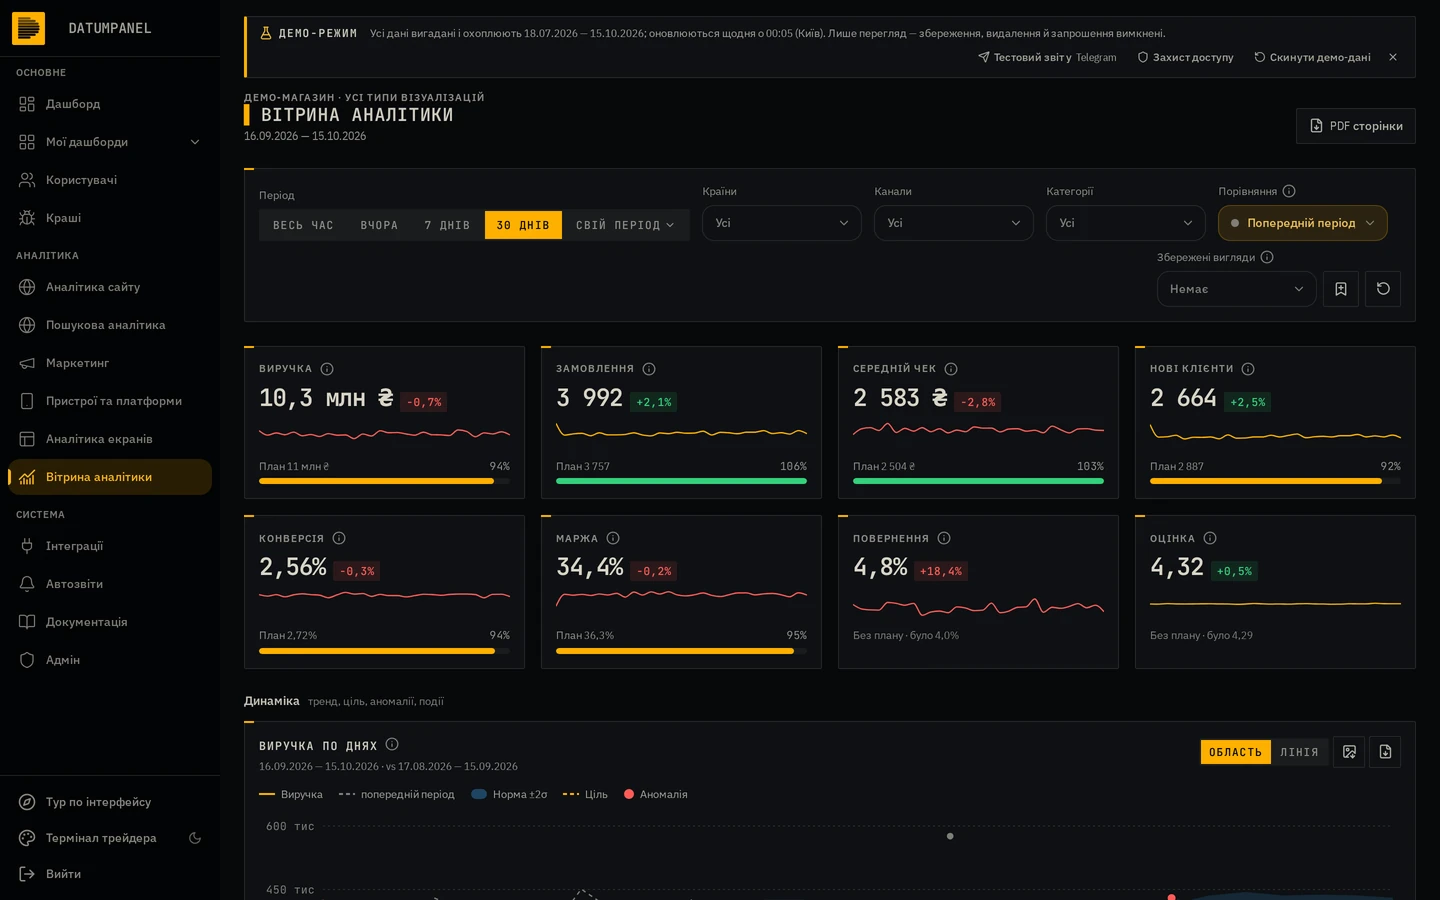This screenshot has height=900, width=1440.
Task: Select the Вчора period tab
Action: click(379, 225)
